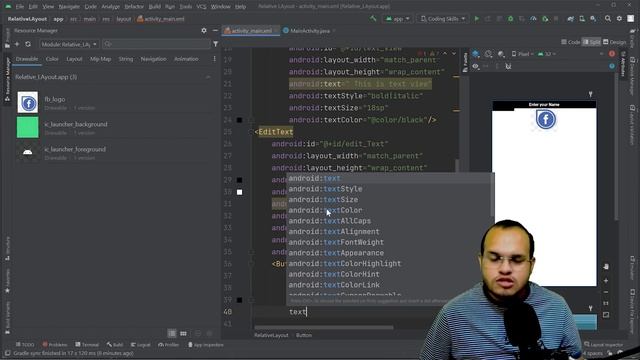The width and height of the screenshot is (640, 360).
Task: Toggle view options eye icon in design
Action: (x=476, y=66)
